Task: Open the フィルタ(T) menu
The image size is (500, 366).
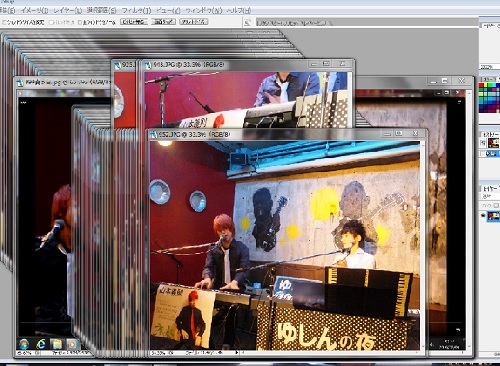Action: 136,10
